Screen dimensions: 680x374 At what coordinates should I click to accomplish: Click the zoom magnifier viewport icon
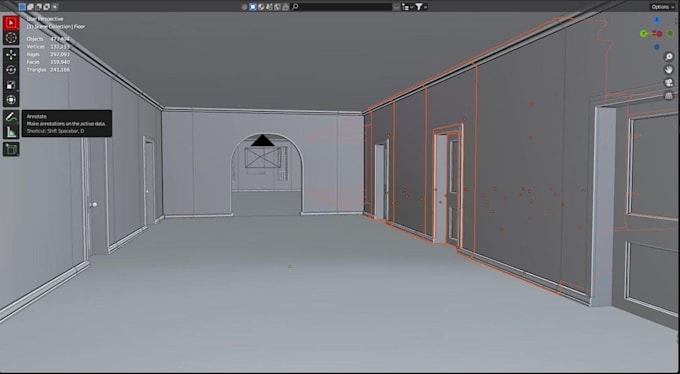(x=669, y=57)
